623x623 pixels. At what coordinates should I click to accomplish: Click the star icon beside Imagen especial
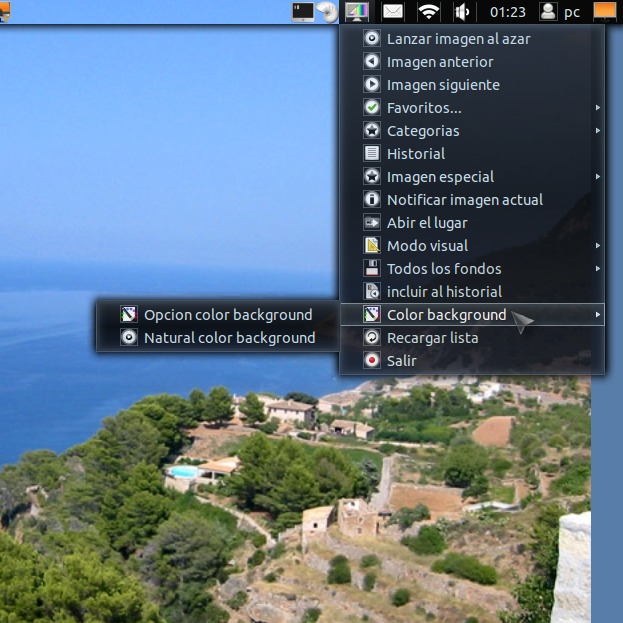pos(372,176)
